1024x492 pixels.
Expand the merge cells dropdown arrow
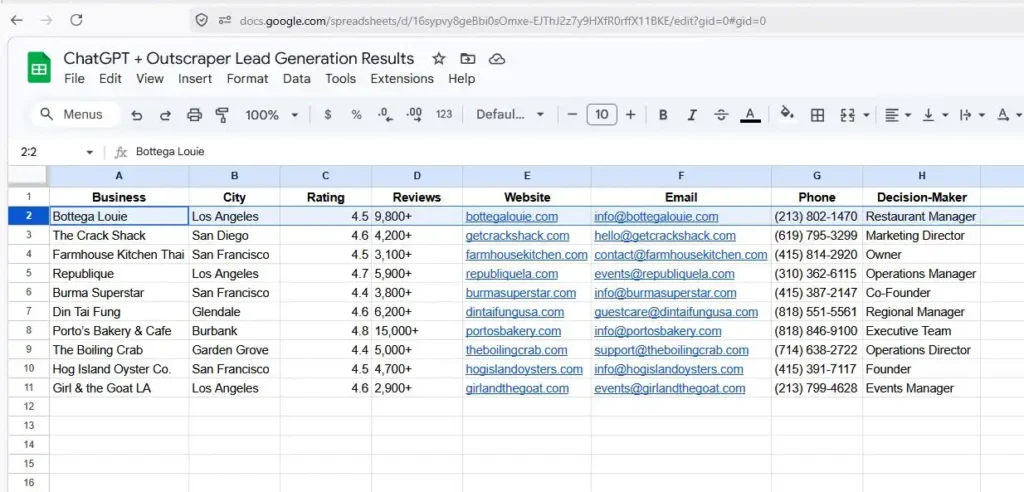[866, 115]
